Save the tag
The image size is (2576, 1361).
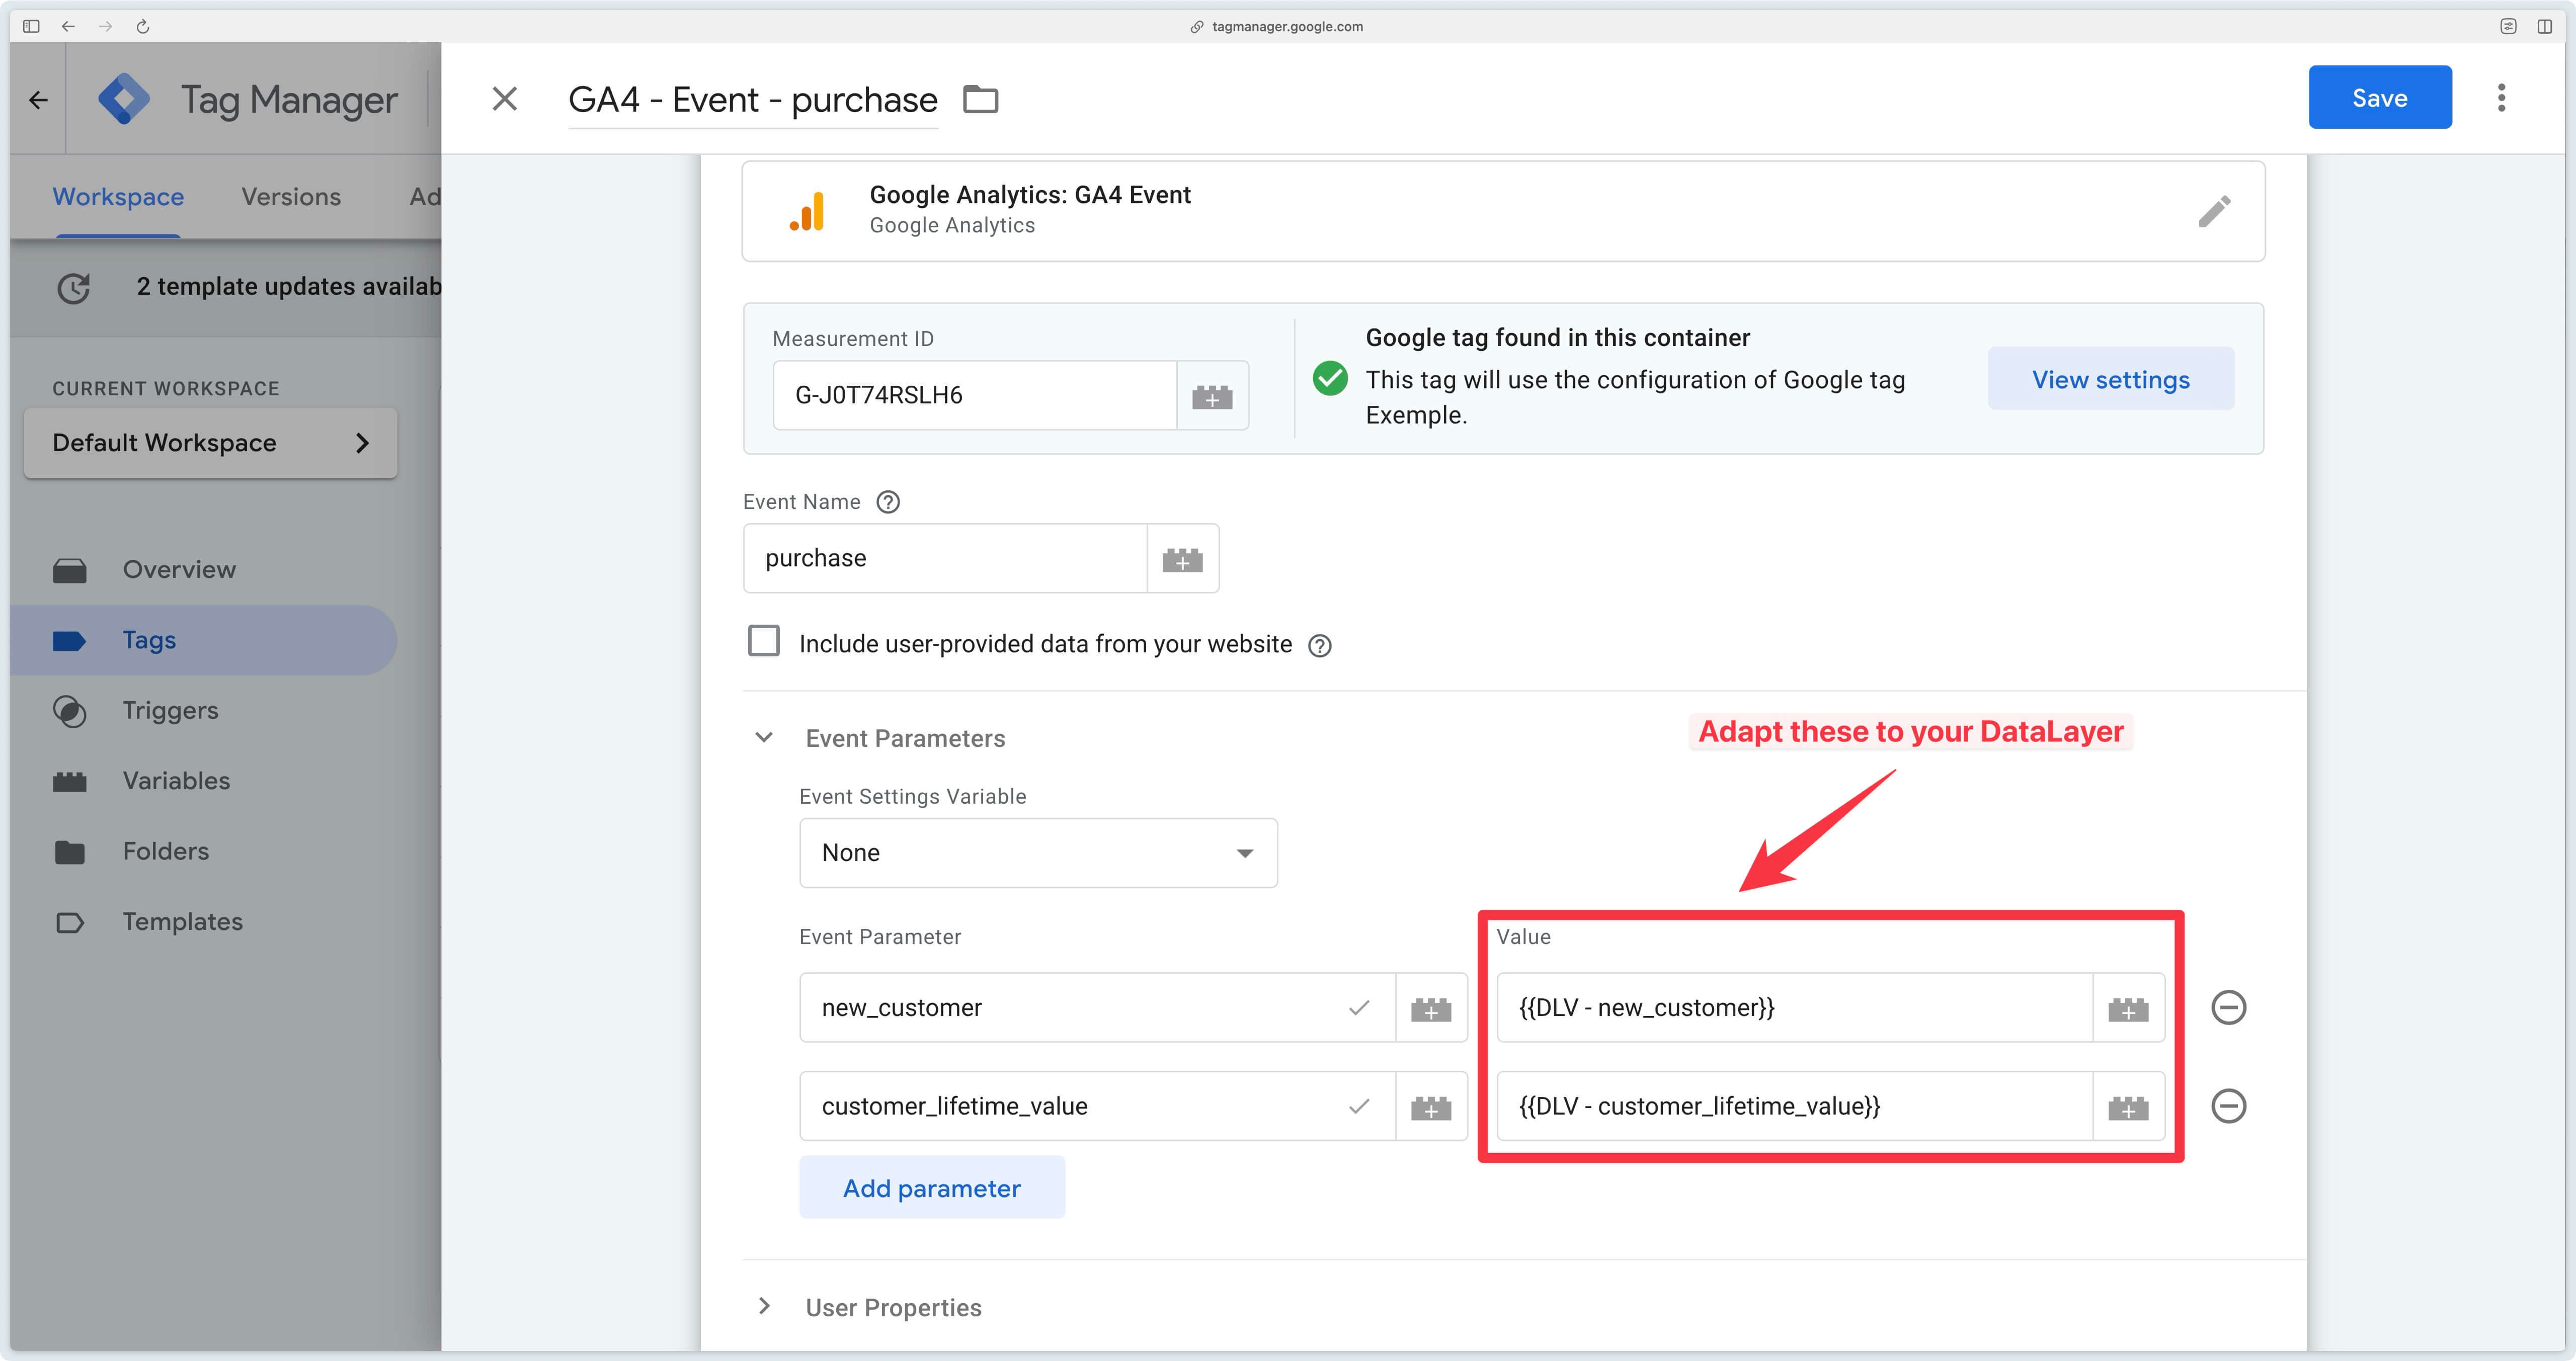(x=2380, y=97)
